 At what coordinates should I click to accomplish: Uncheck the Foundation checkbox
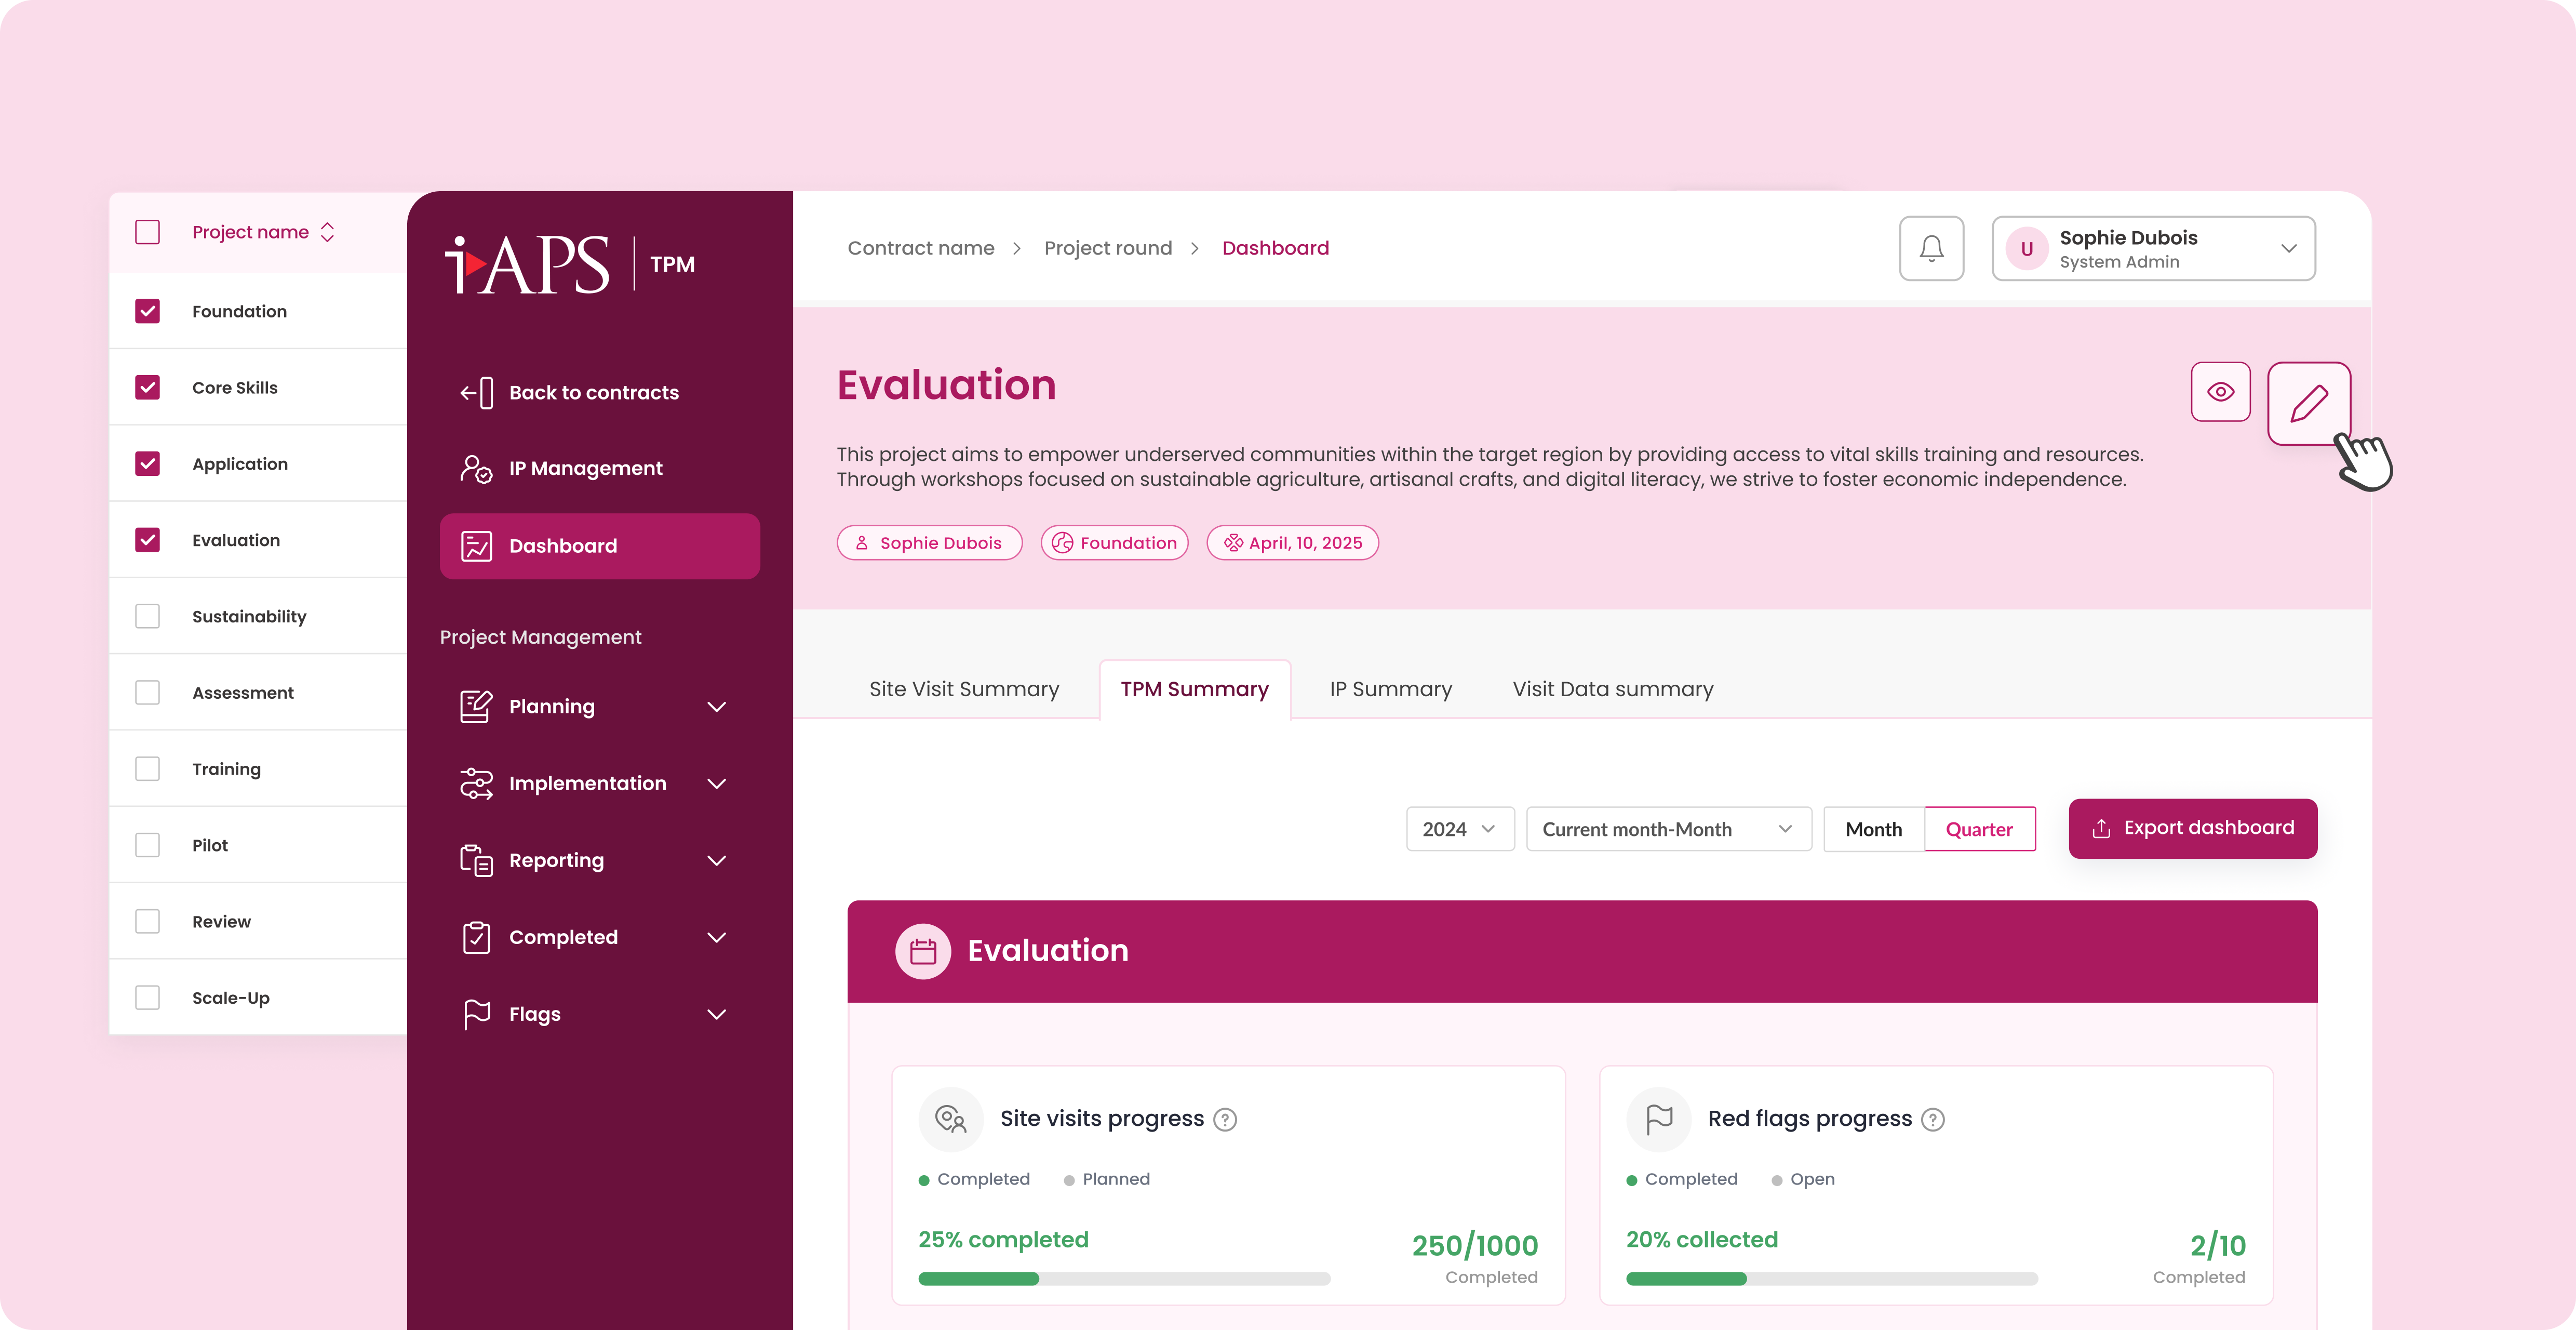pos(147,311)
